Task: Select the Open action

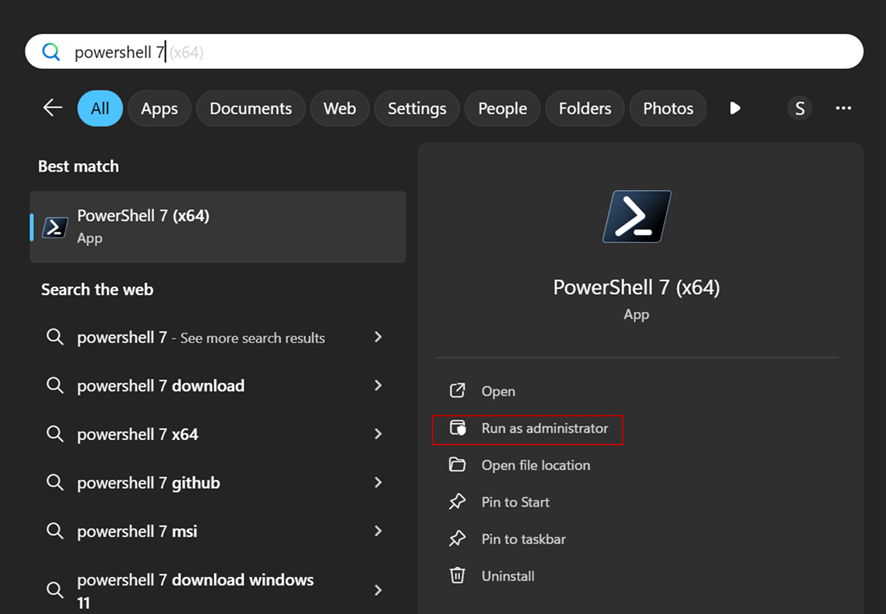Action: tap(498, 391)
